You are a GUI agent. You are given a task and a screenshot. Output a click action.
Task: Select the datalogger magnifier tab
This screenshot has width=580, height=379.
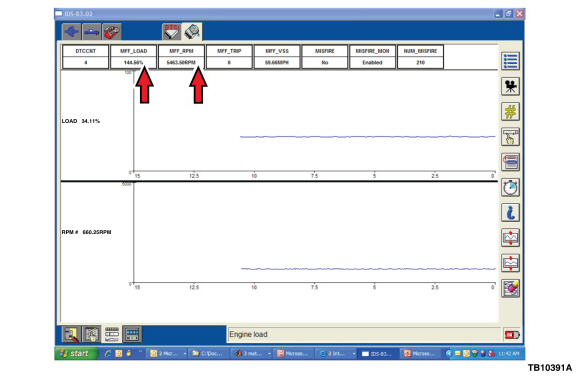point(192,32)
